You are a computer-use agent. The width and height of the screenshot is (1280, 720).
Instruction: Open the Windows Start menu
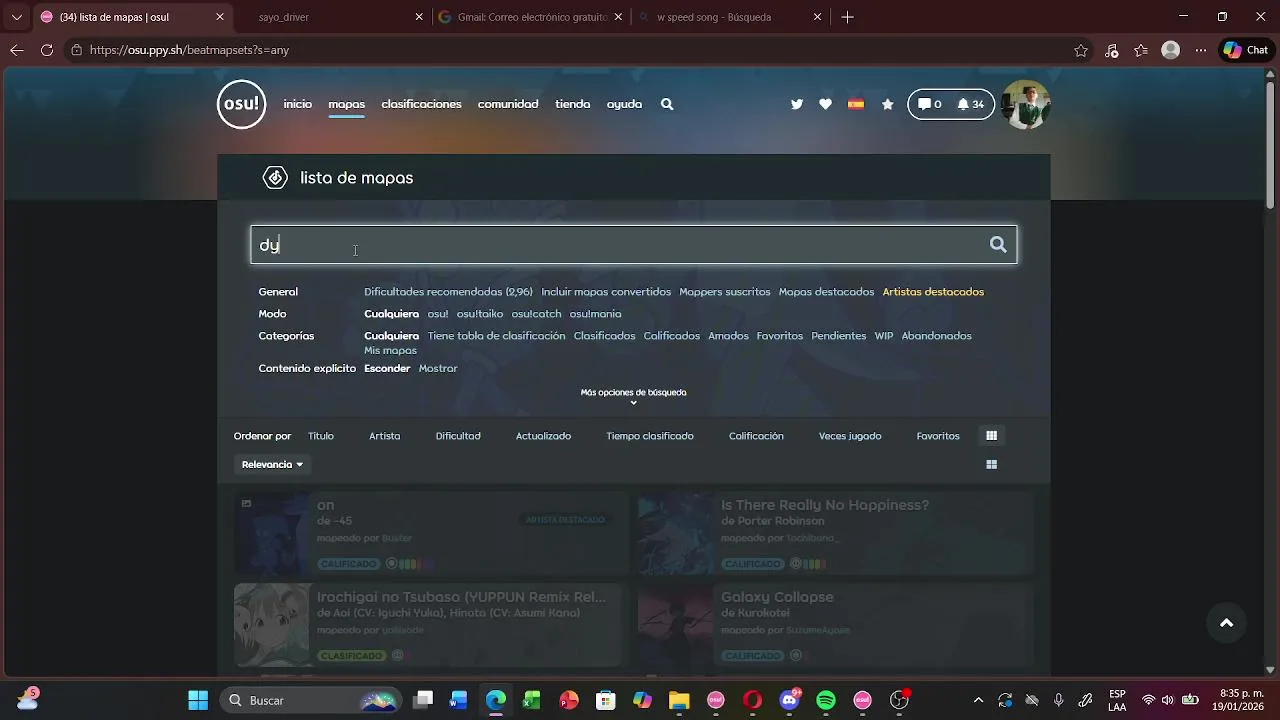tap(198, 700)
